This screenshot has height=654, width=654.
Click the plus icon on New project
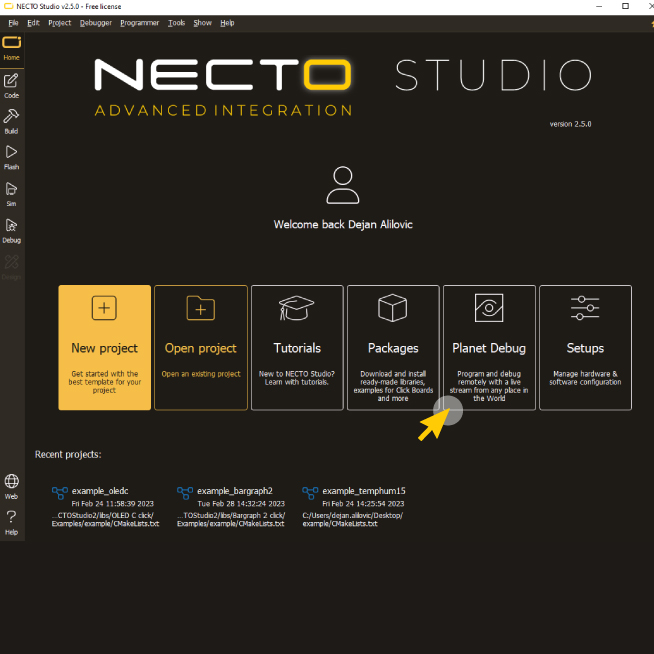click(x=104, y=308)
